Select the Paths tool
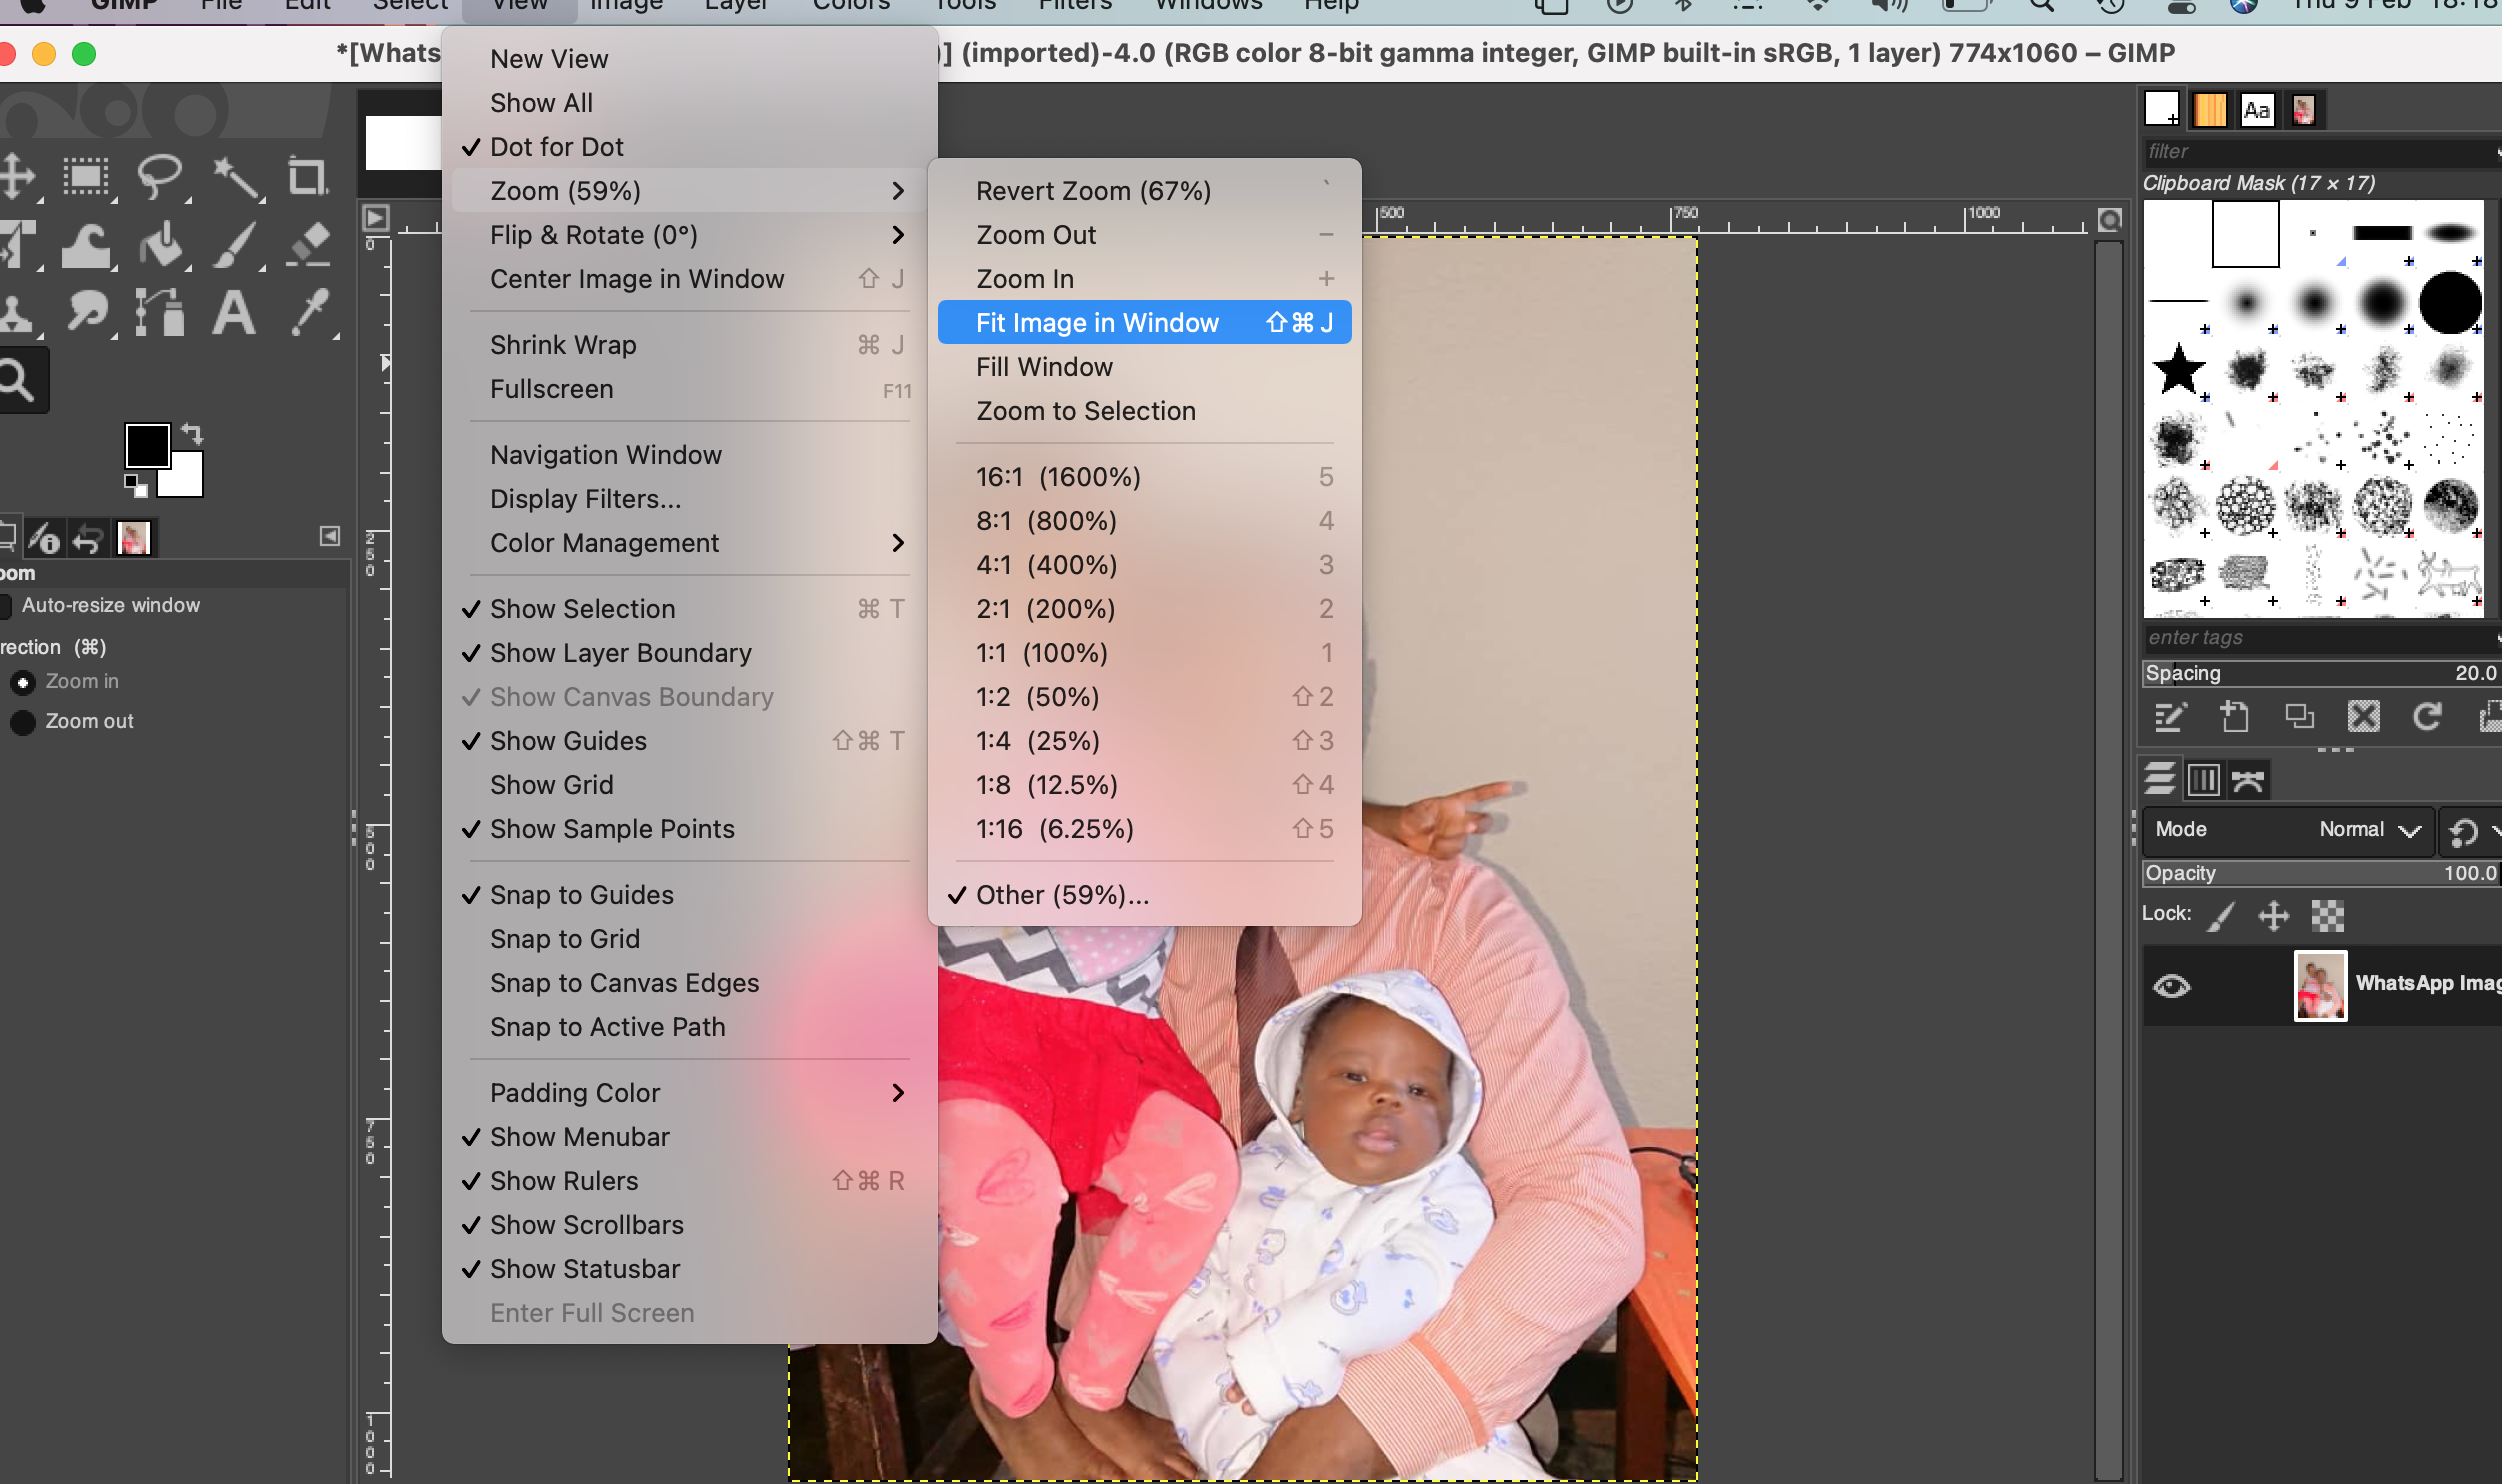The image size is (2502, 1484). click(160, 313)
